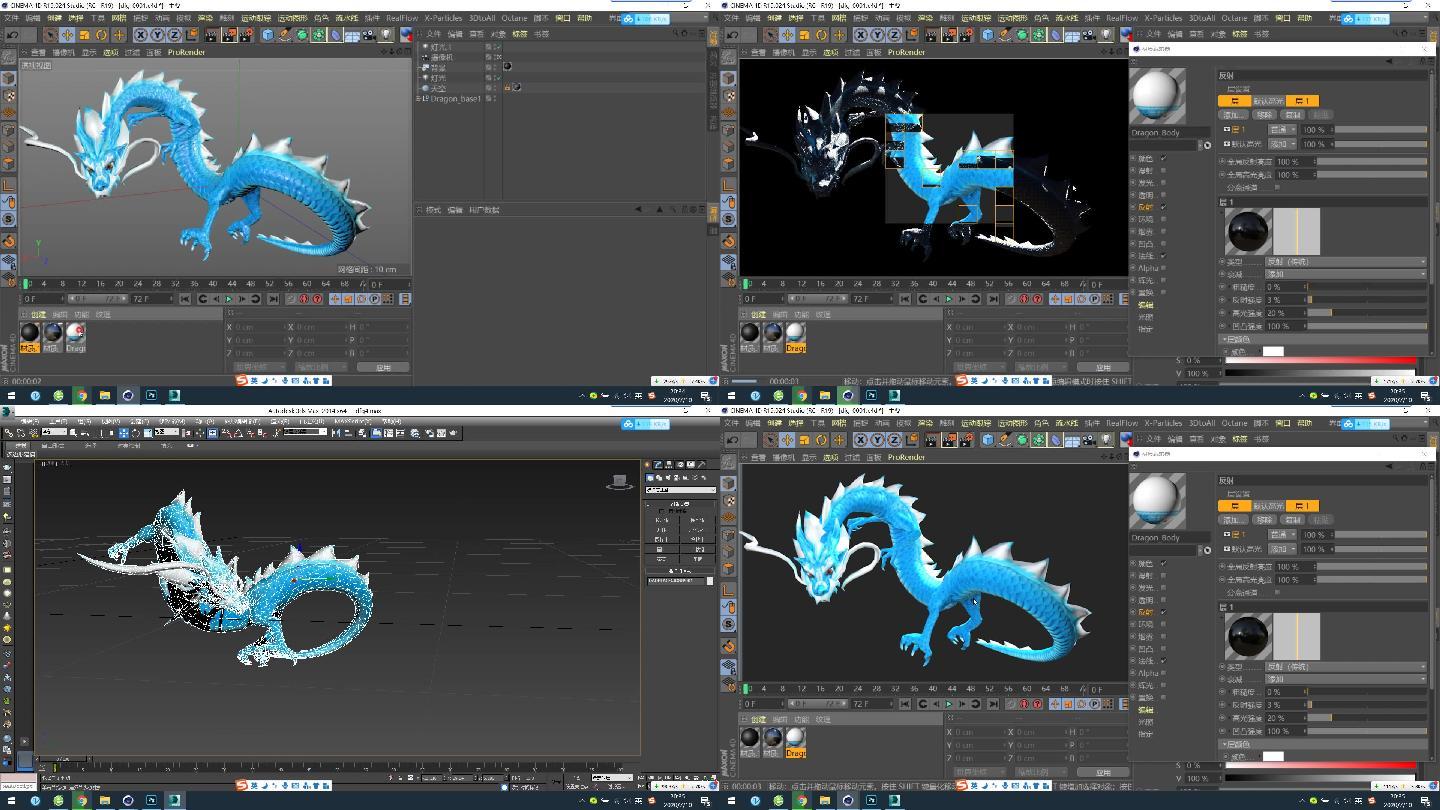Click Render View clapperboard in top-left Cinema 4D

(x=211, y=35)
